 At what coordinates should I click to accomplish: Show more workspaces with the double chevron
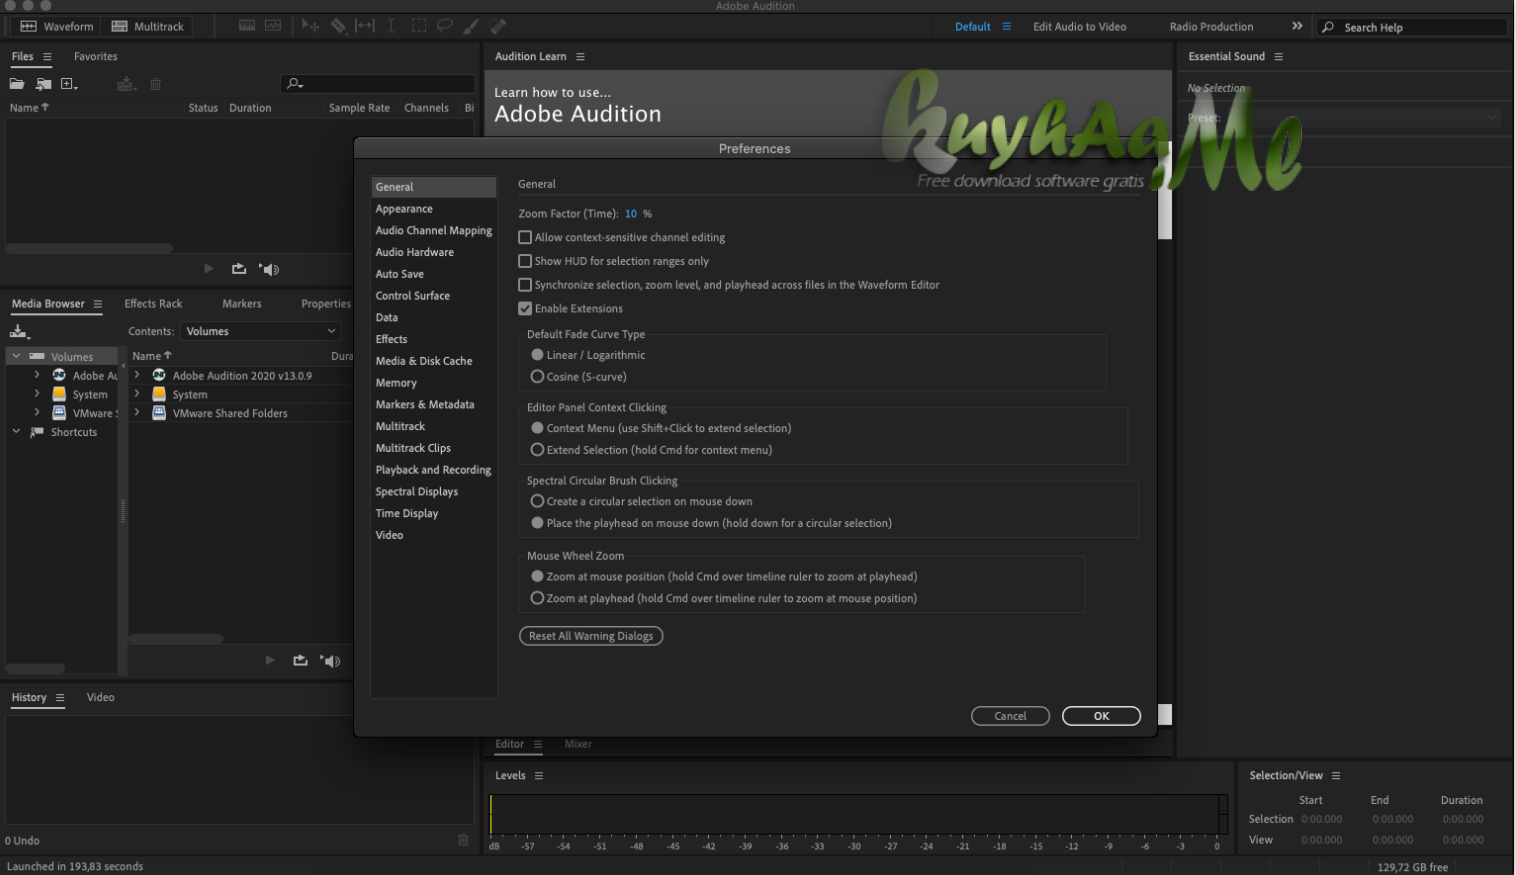(1297, 26)
